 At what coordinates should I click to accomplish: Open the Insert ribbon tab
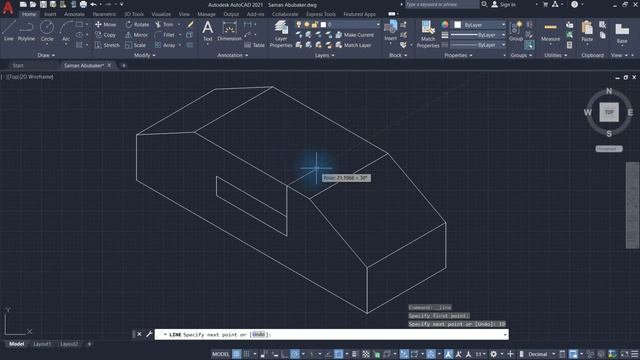(50, 14)
